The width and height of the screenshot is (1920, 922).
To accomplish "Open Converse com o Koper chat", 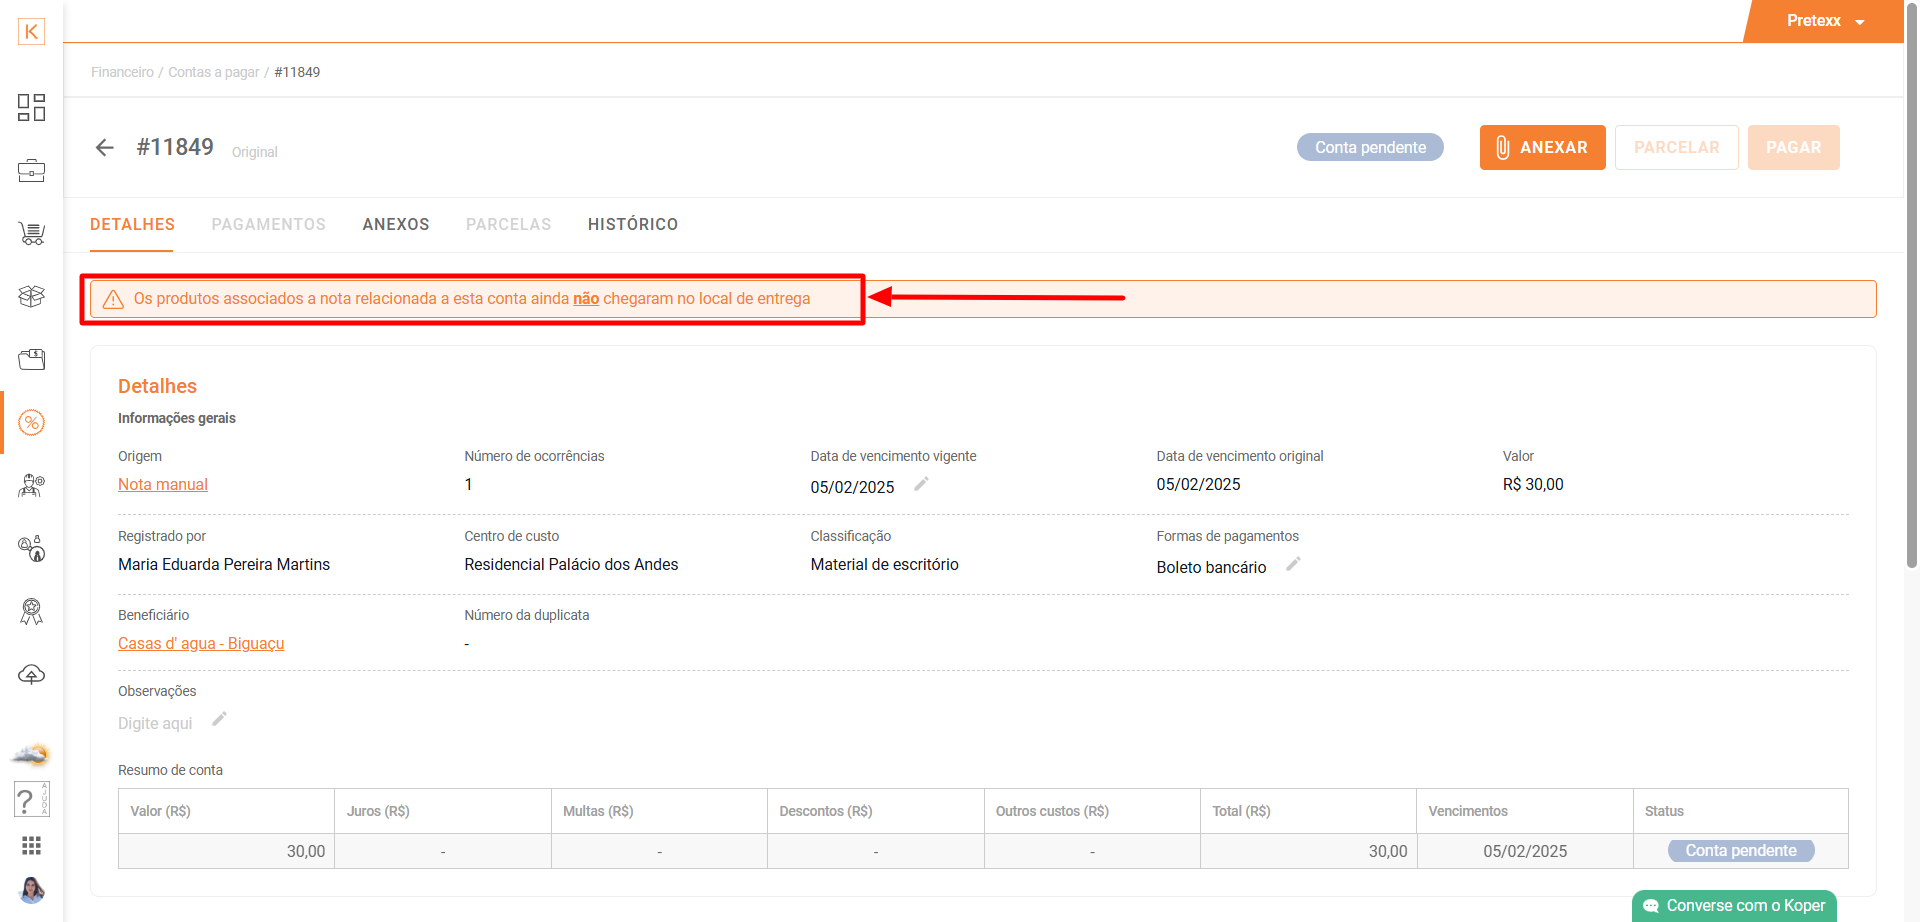I will (x=1734, y=906).
